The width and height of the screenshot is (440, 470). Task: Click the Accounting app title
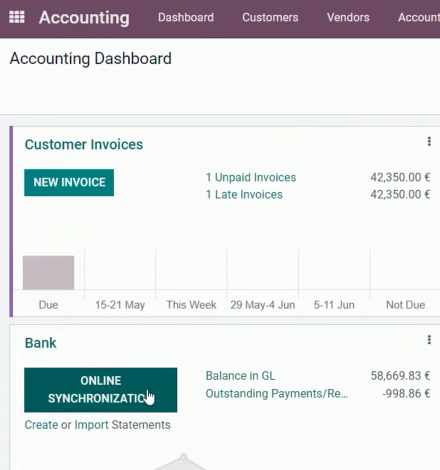pos(84,17)
